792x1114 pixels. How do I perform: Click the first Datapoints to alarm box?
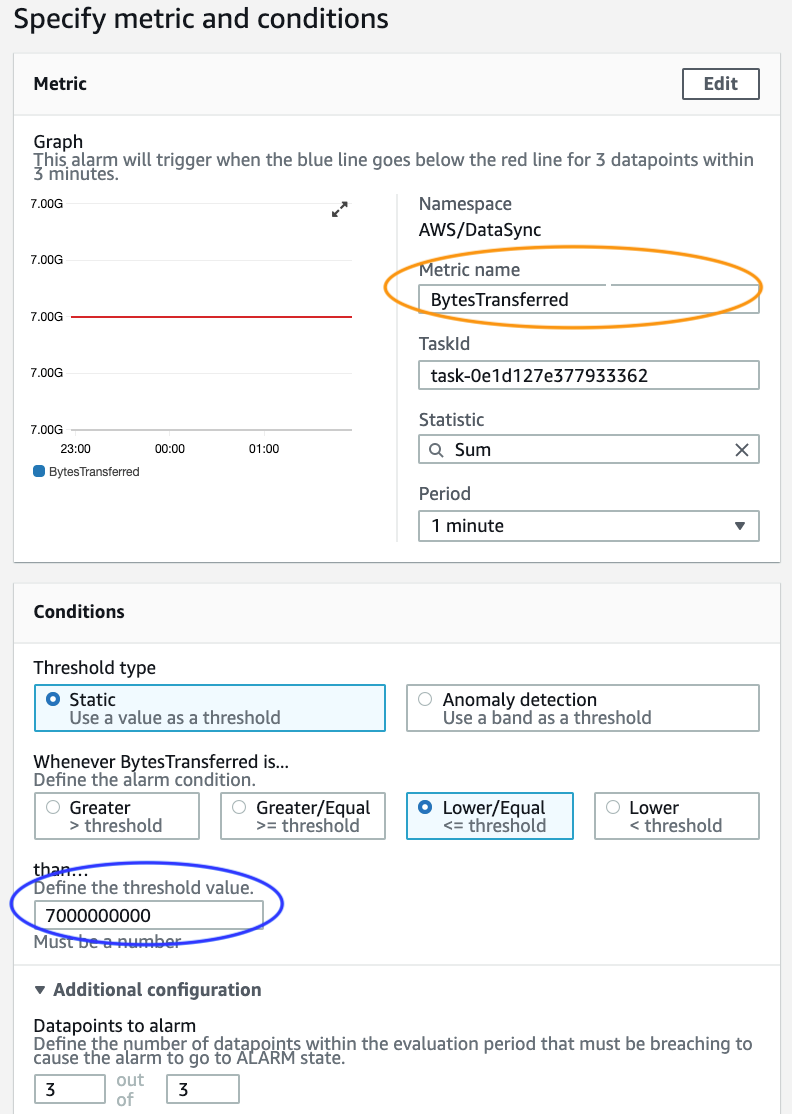[69, 1088]
